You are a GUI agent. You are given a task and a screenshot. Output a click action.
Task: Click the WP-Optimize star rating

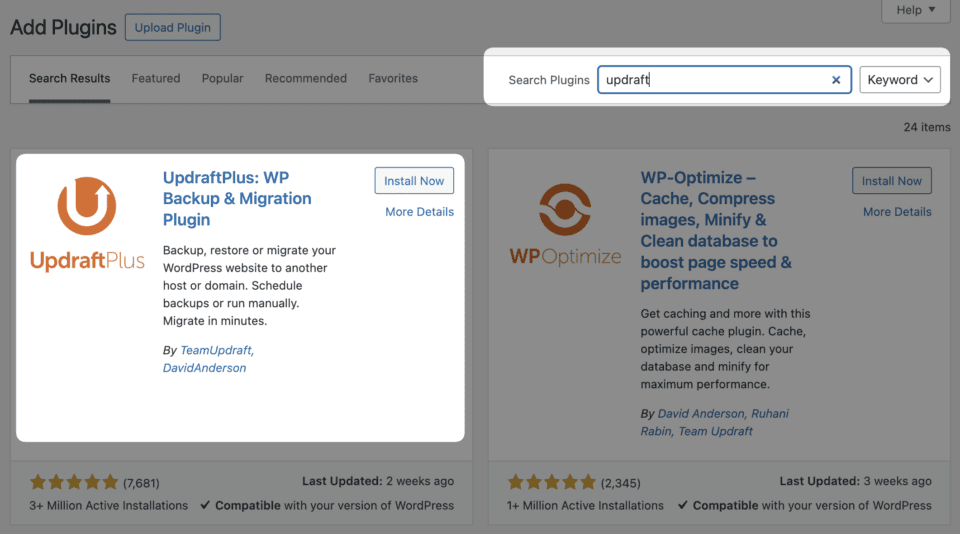pos(552,482)
